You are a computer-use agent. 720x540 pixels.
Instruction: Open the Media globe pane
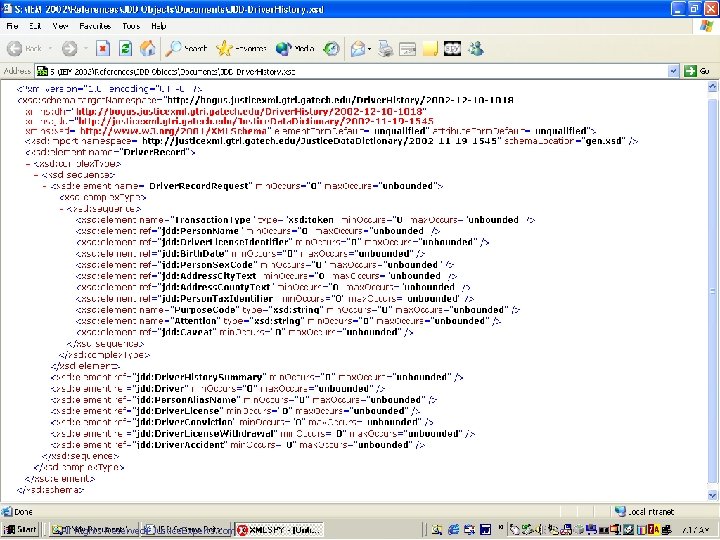coord(295,48)
